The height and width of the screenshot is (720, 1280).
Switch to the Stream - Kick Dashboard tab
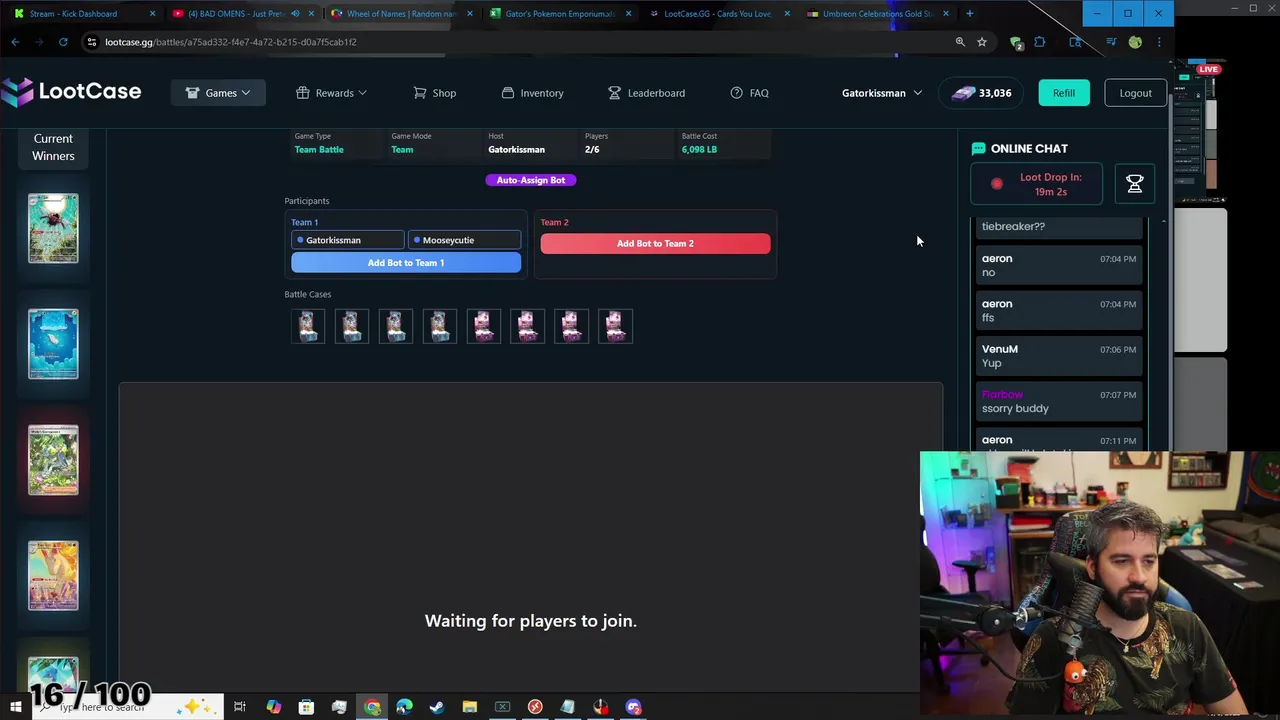82,14
